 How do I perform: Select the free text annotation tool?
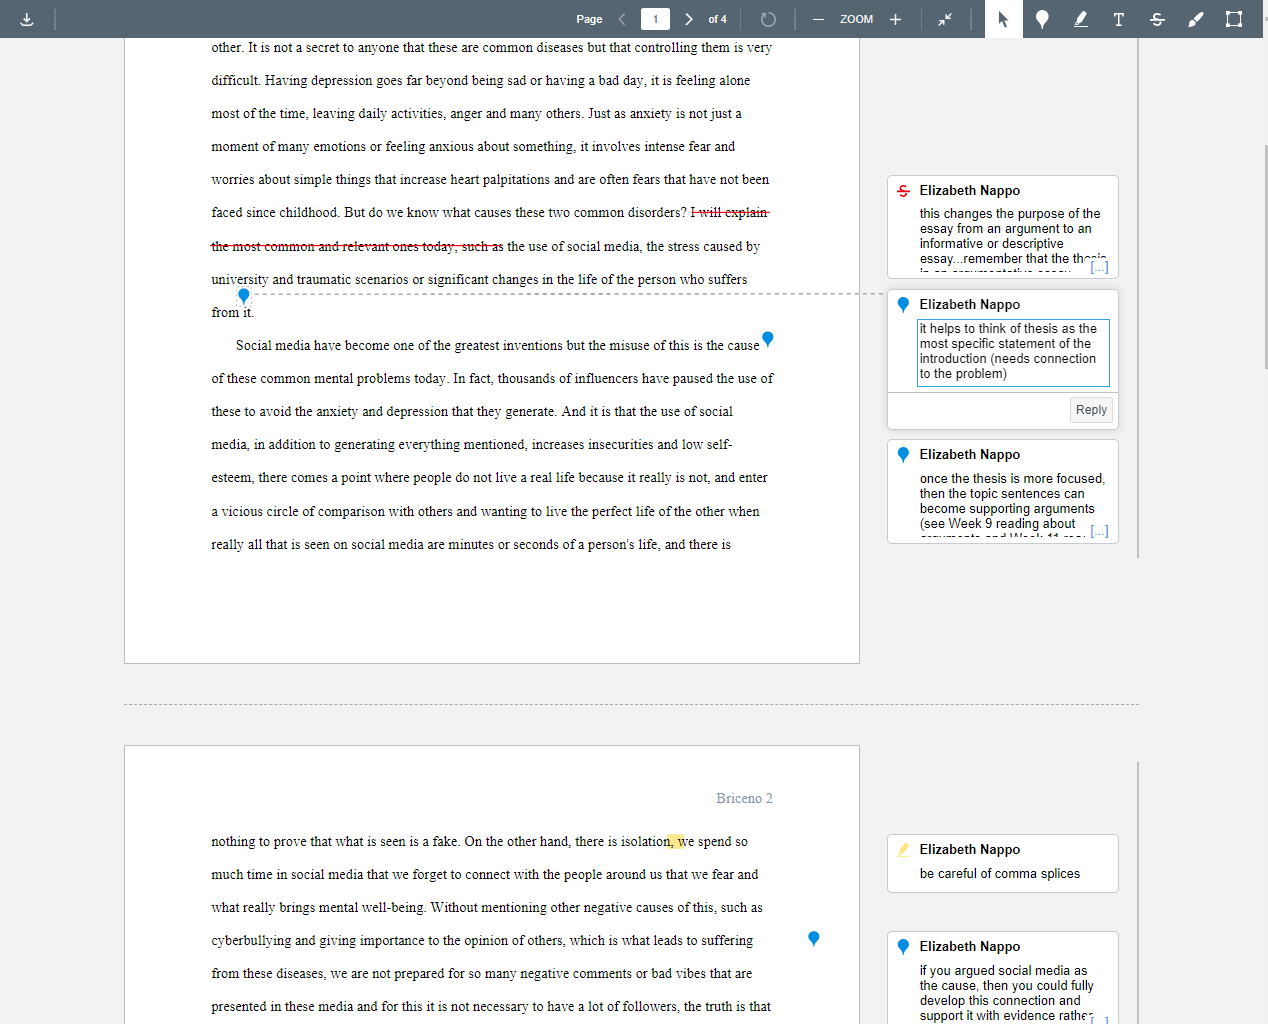pos(1118,19)
